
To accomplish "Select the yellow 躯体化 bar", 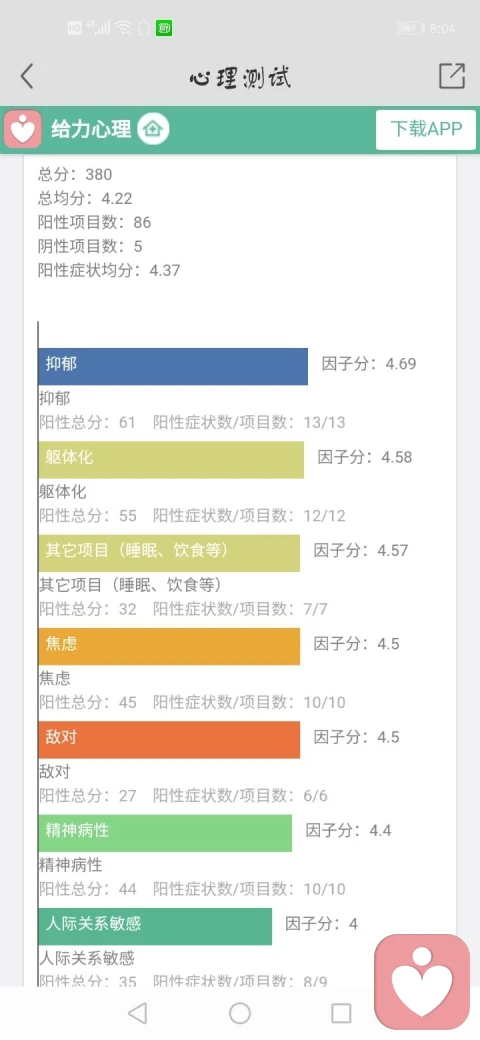I will [x=171, y=460].
